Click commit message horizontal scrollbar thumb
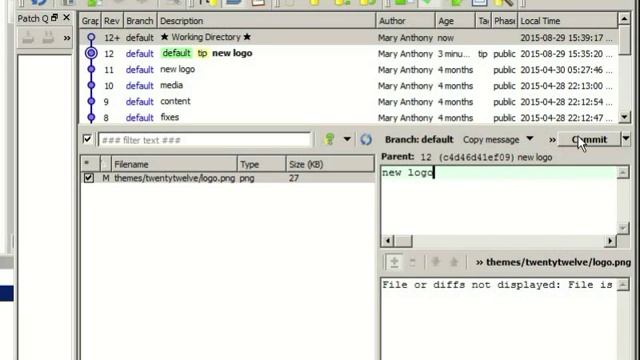 404,241
